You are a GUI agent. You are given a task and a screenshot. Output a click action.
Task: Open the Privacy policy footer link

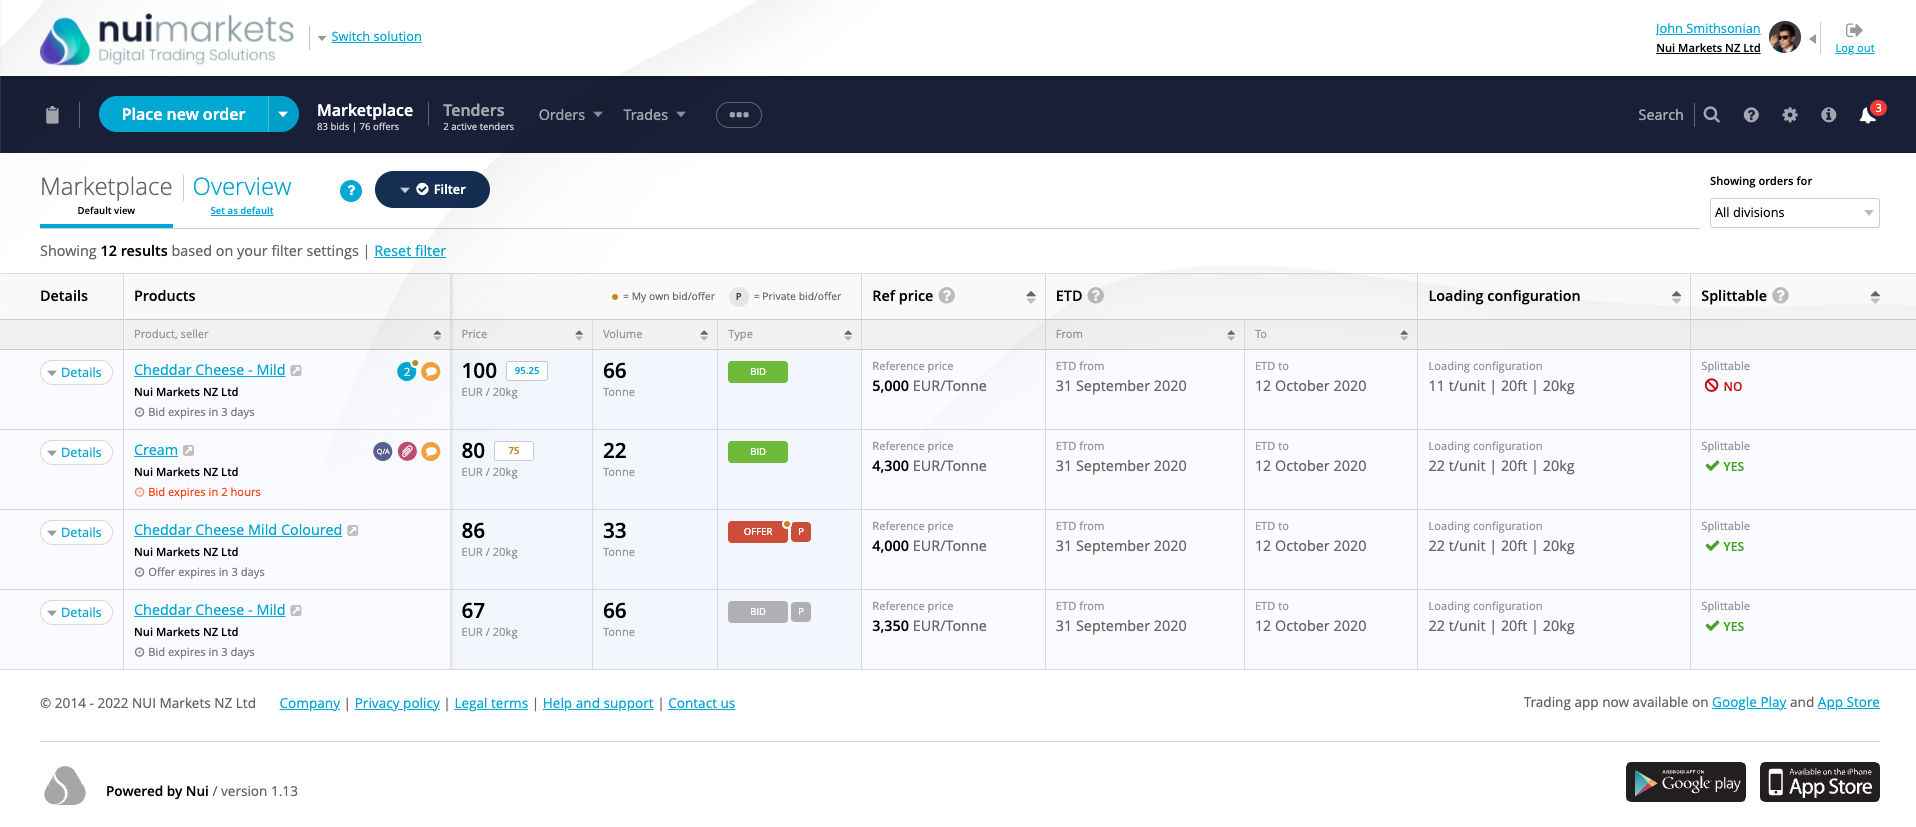(x=397, y=703)
